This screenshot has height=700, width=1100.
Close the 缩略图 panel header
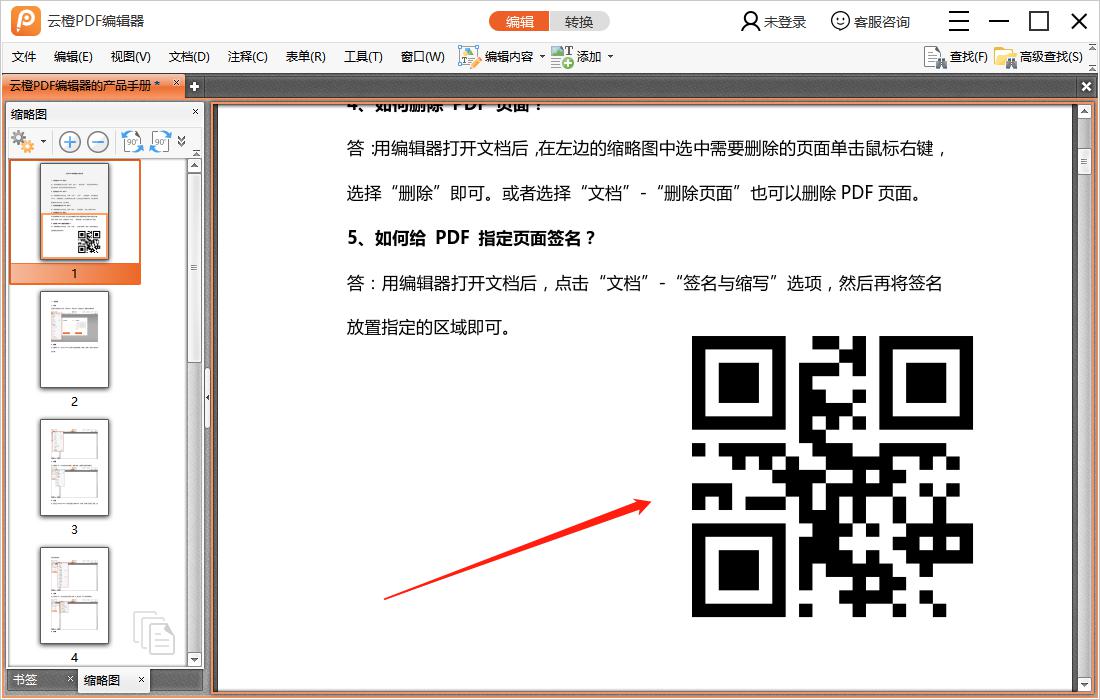196,112
